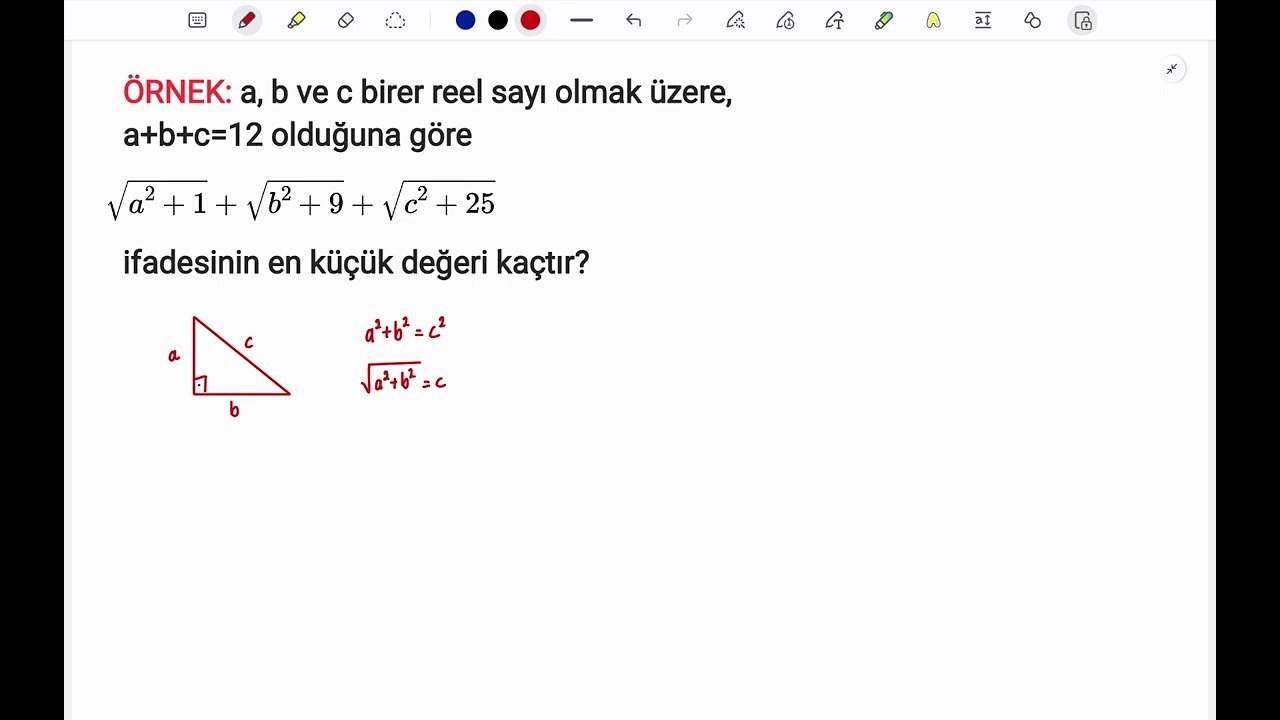This screenshot has width=1280, height=720.
Task: Click the hand-drawn right triangle
Action: tap(241, 356)
